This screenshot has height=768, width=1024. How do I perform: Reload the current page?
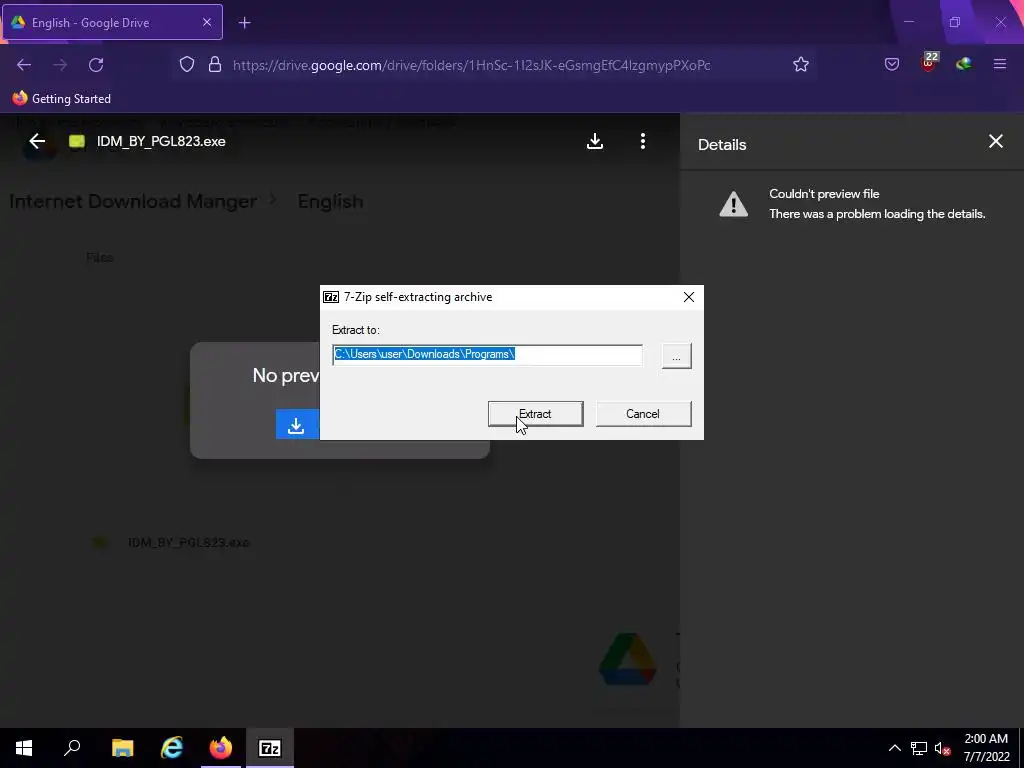(x=96, y=65)
